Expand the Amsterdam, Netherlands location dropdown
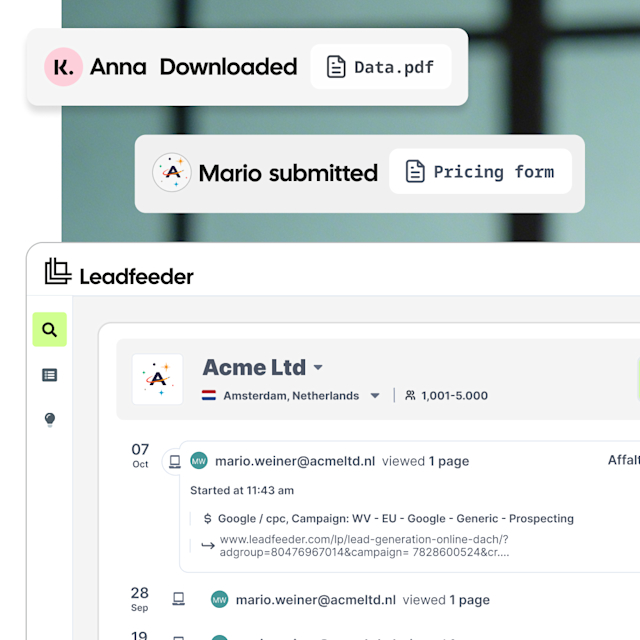Image resolution: width=640 pixels, height=640 pixels. coord(375,396)
